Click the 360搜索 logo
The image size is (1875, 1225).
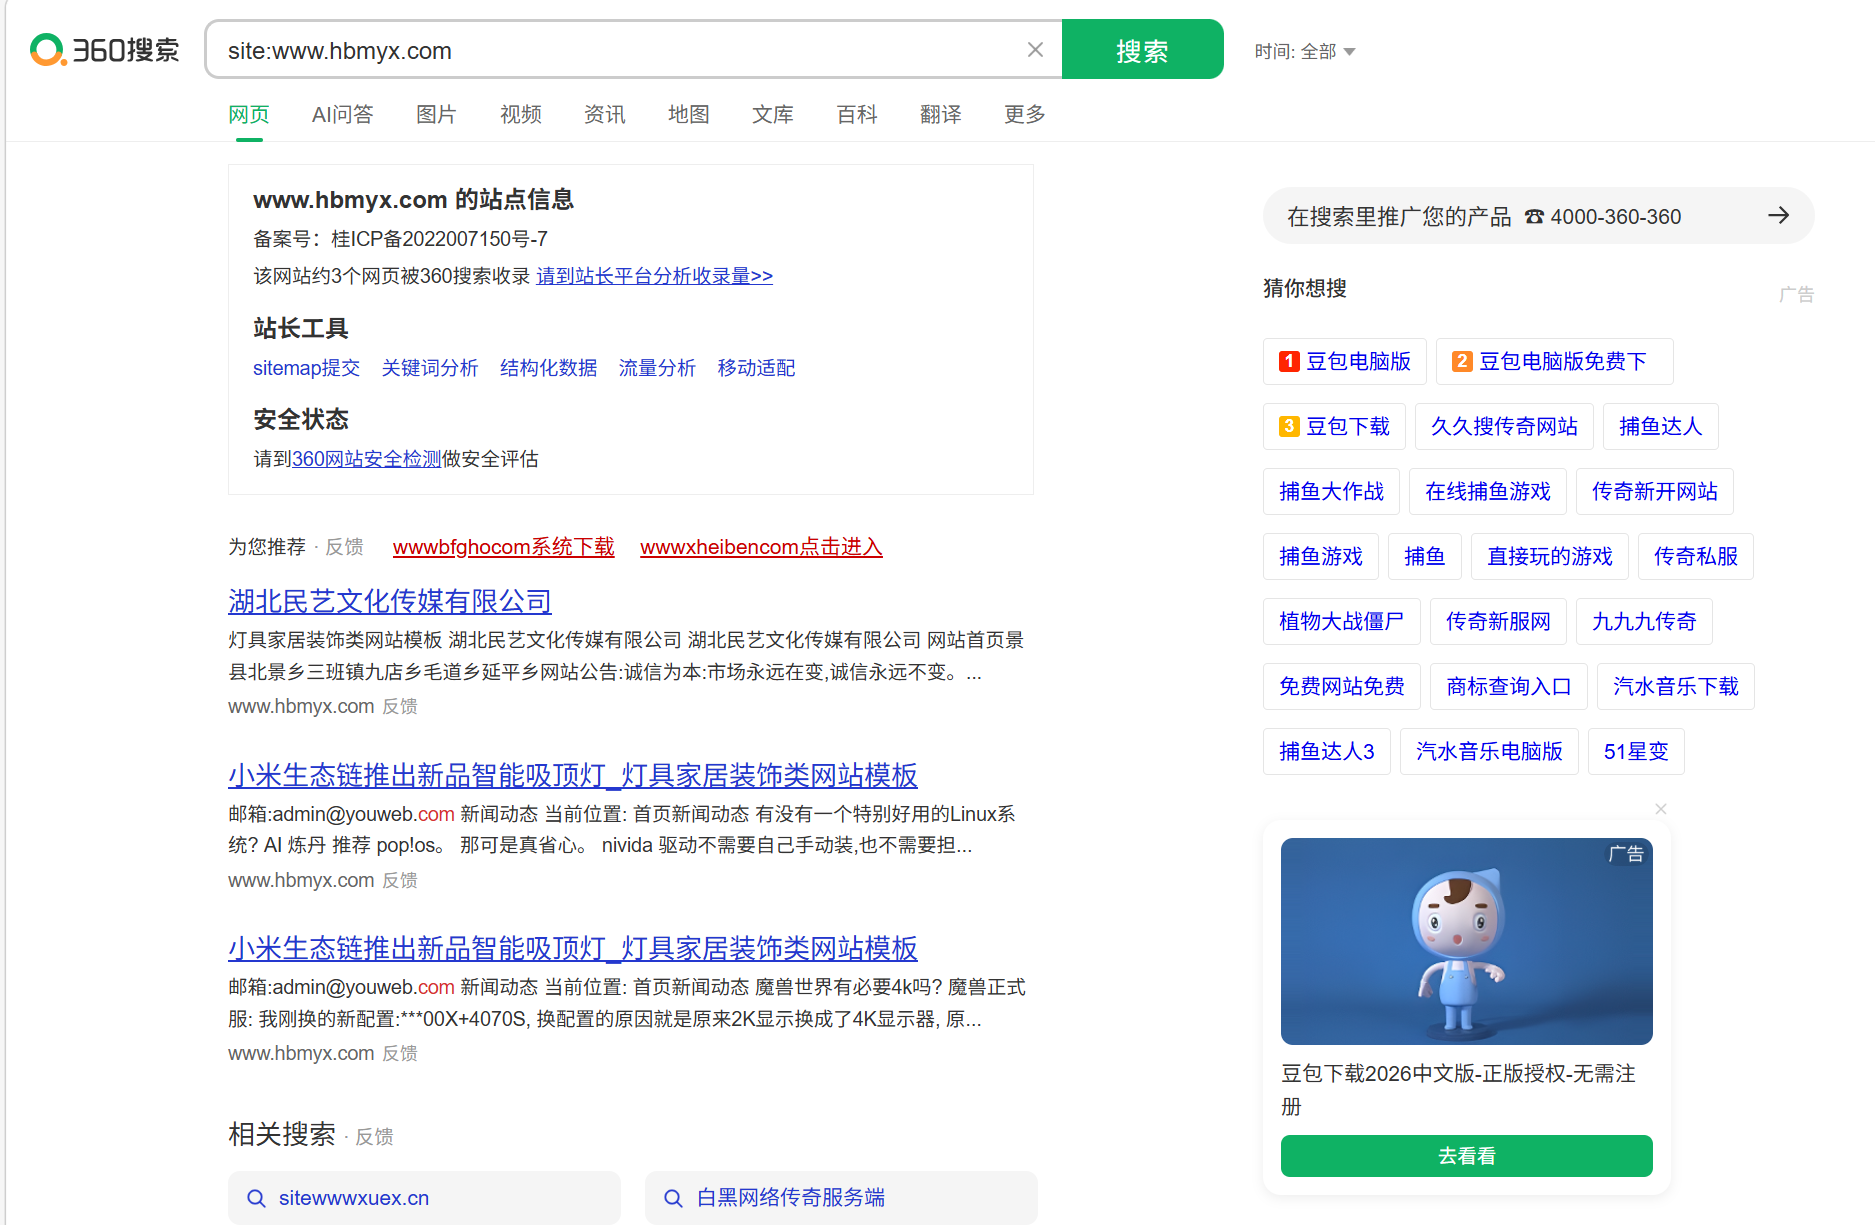click(x=104, y=50)
